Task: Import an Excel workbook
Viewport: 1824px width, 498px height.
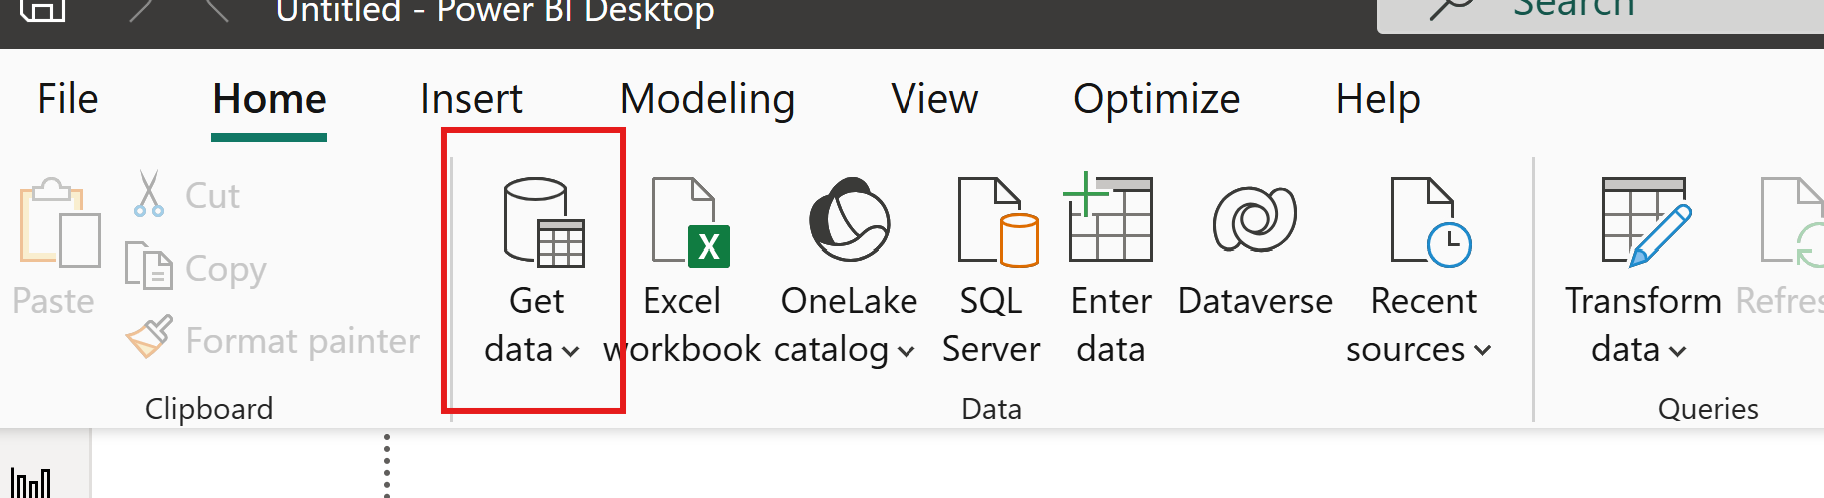Action: (x=683, y=270)
